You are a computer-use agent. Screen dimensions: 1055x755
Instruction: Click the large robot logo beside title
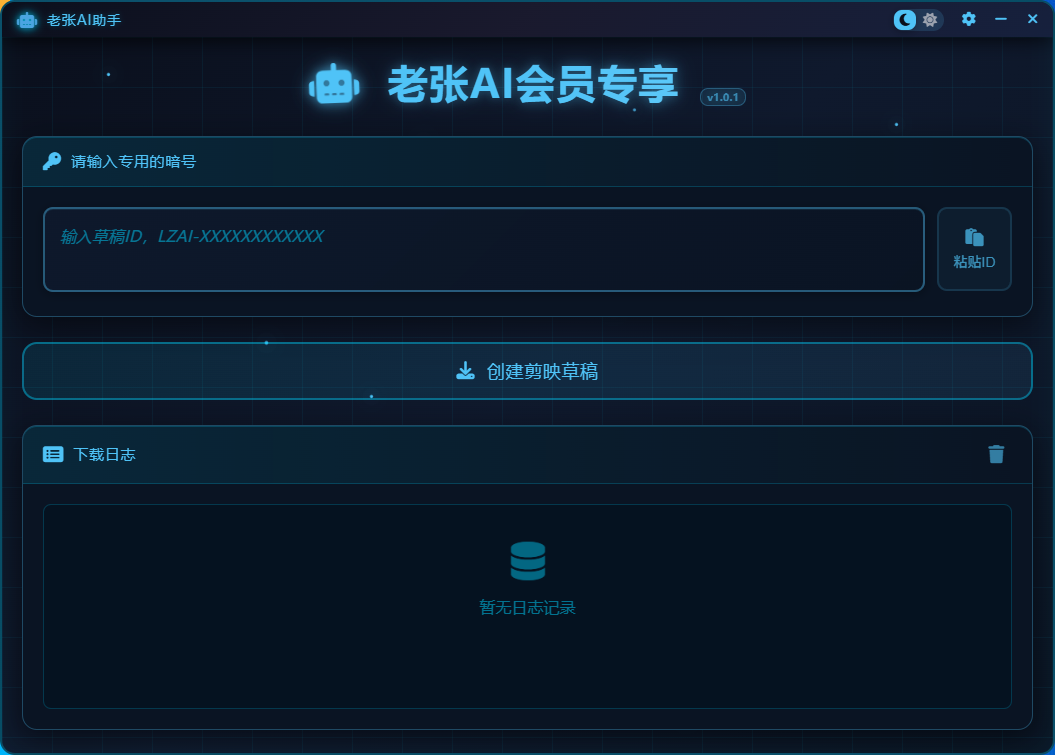pyautogui.click(x=334, y=85)
